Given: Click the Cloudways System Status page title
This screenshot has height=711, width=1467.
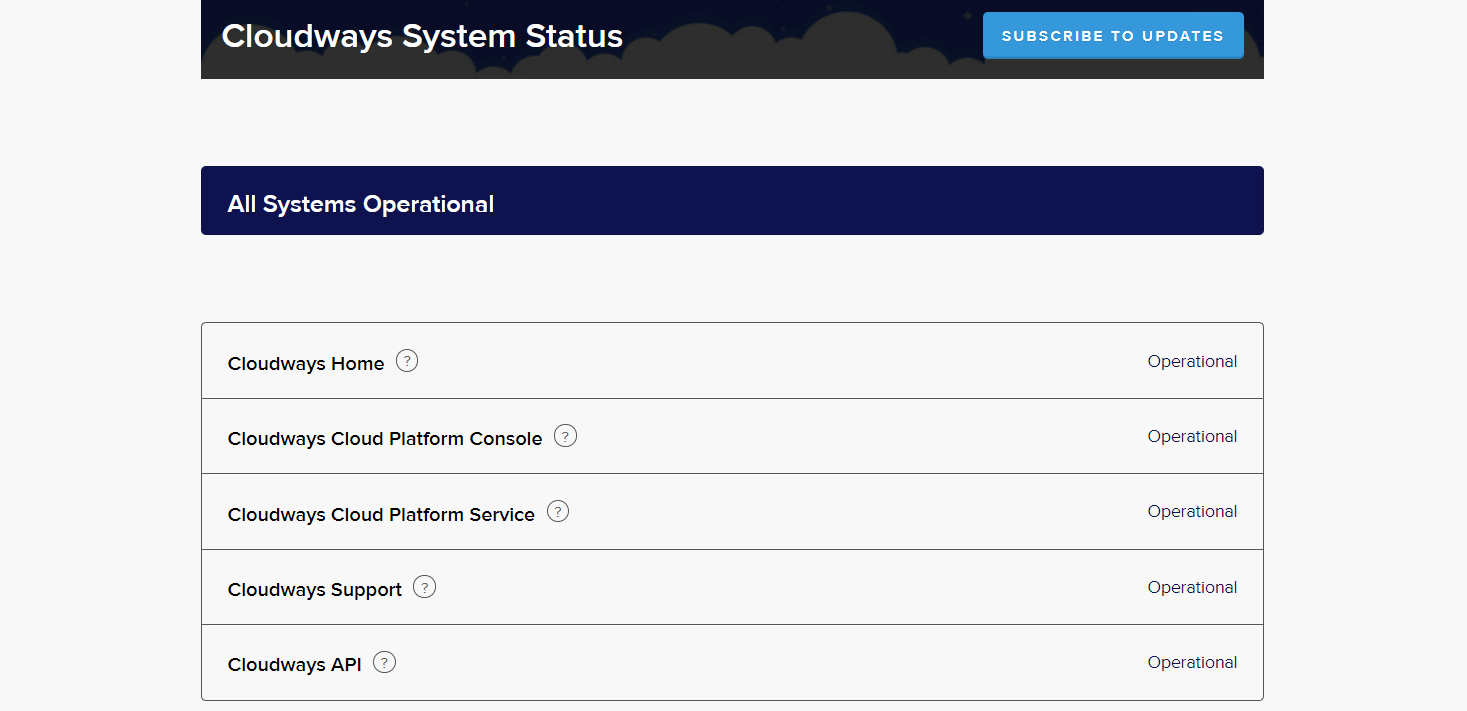Looking at the screenshot, I should pos(422,36).
